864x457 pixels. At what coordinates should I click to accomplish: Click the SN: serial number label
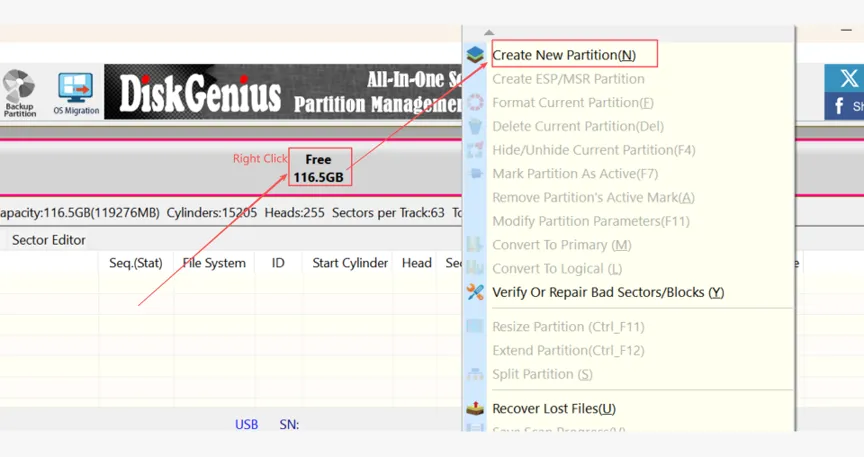tap(289, 424)
